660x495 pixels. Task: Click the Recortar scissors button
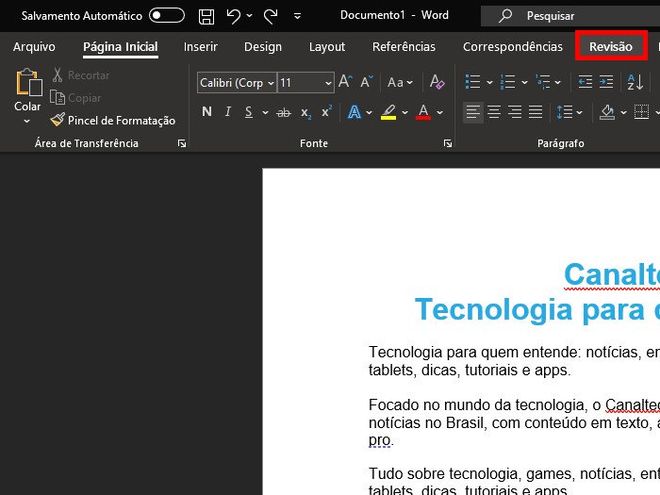(x=80, y=75)
